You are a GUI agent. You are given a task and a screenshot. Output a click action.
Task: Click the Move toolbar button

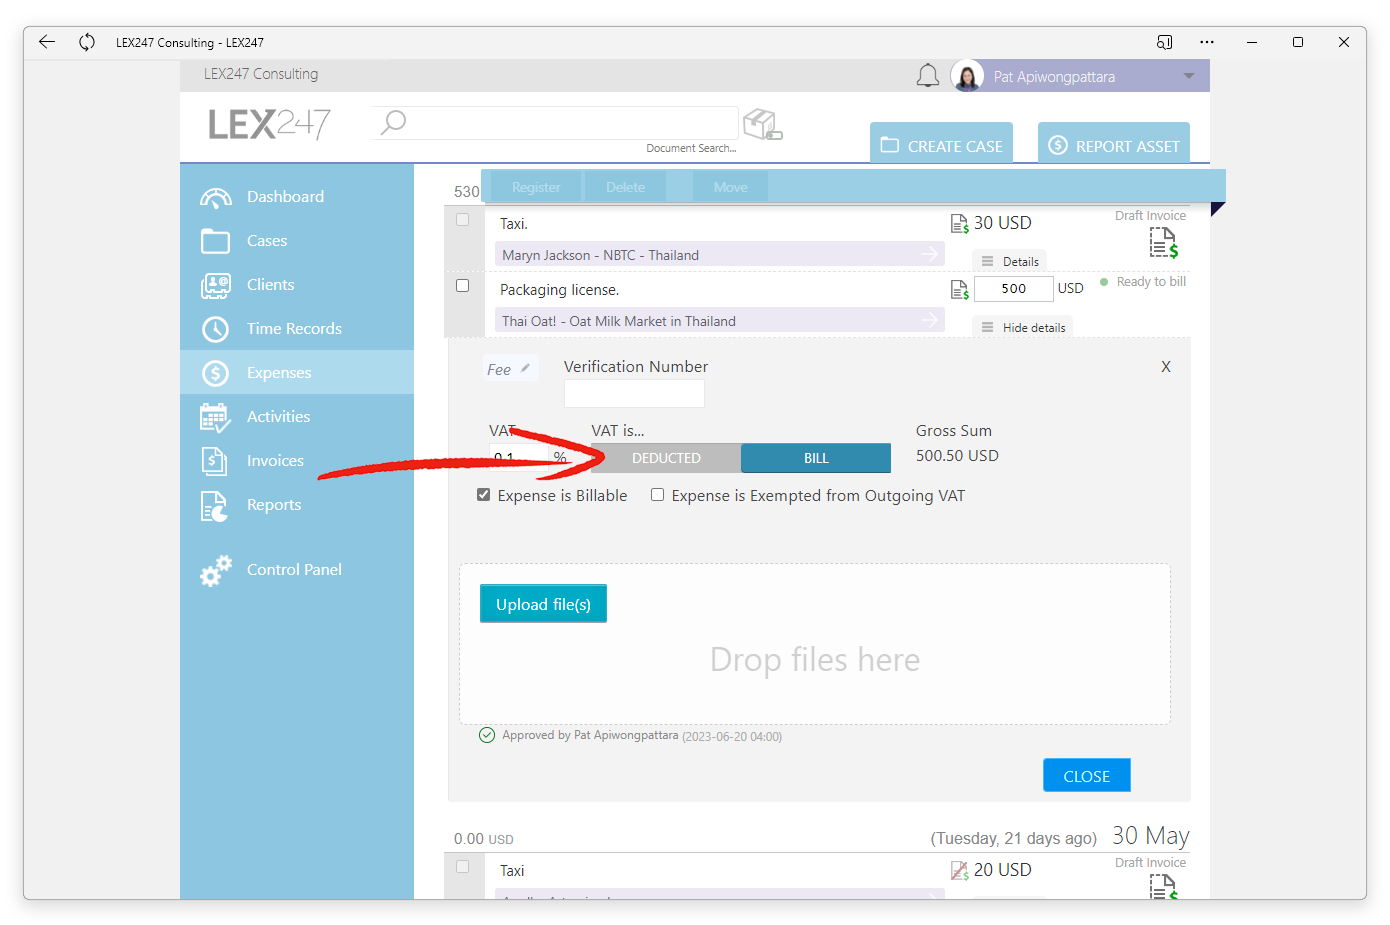(730, 187)
